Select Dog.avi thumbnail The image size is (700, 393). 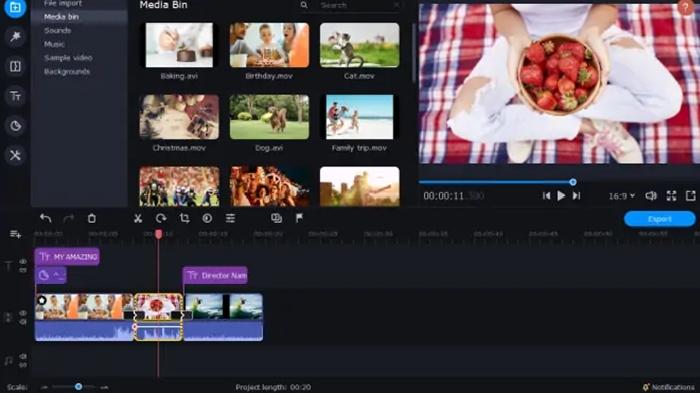coord(269,117)
